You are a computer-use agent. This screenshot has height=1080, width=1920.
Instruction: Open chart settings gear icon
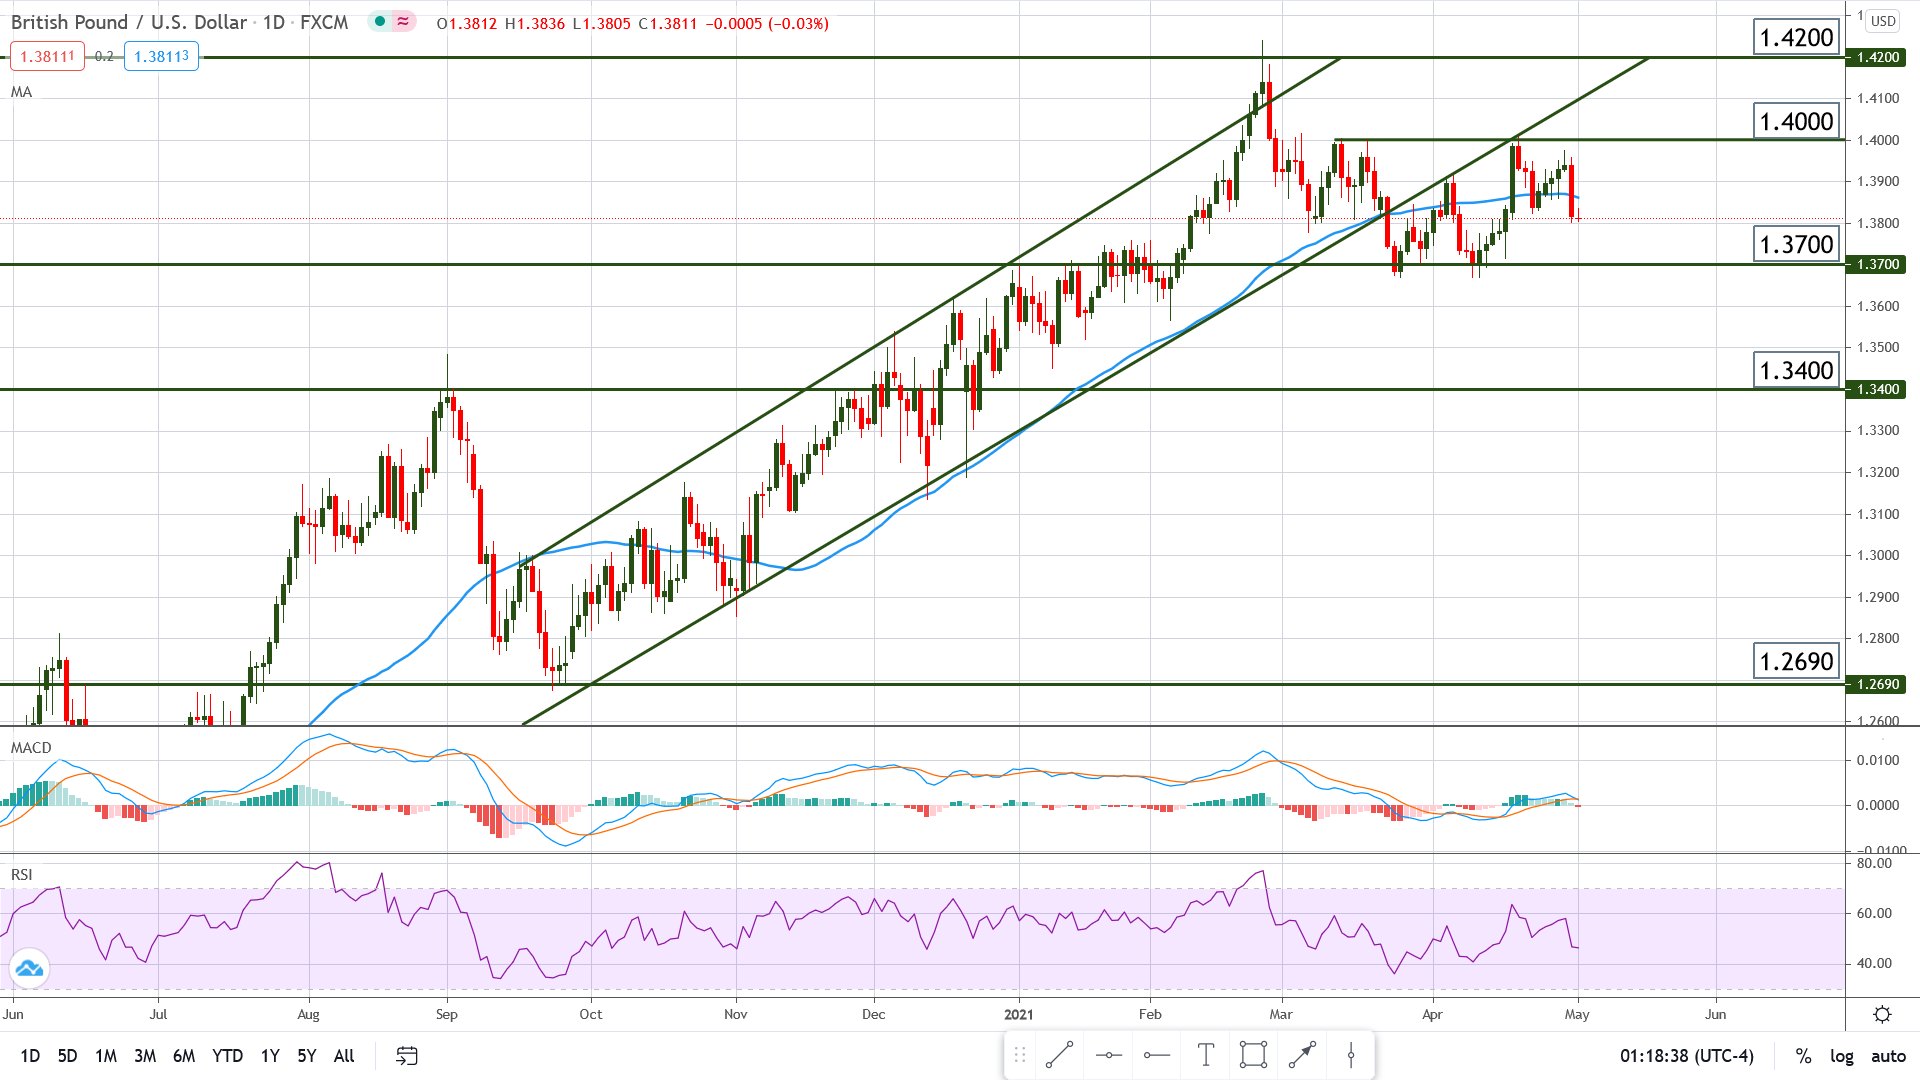[1882, 1014]
